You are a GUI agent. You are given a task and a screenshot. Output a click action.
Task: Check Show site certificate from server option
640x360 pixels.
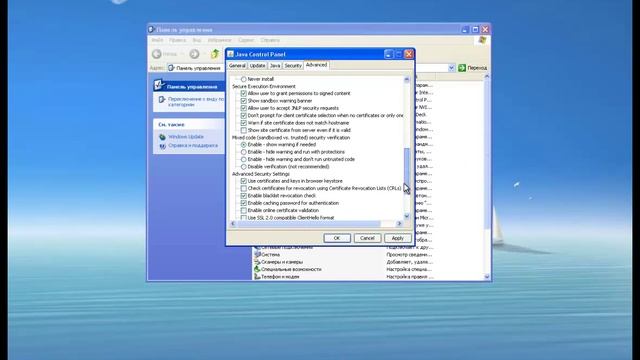[x=243, y=130]
